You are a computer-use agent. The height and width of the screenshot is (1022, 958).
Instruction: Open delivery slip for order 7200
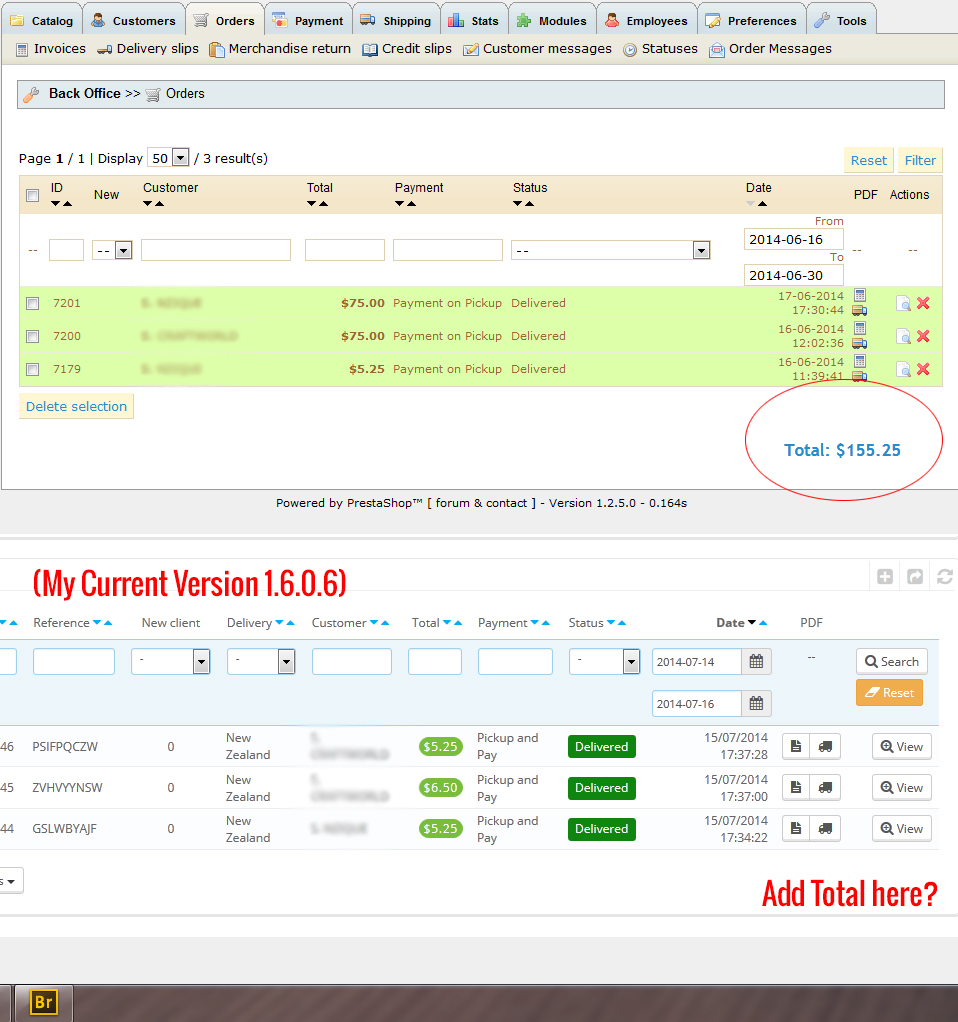[860, 343]
